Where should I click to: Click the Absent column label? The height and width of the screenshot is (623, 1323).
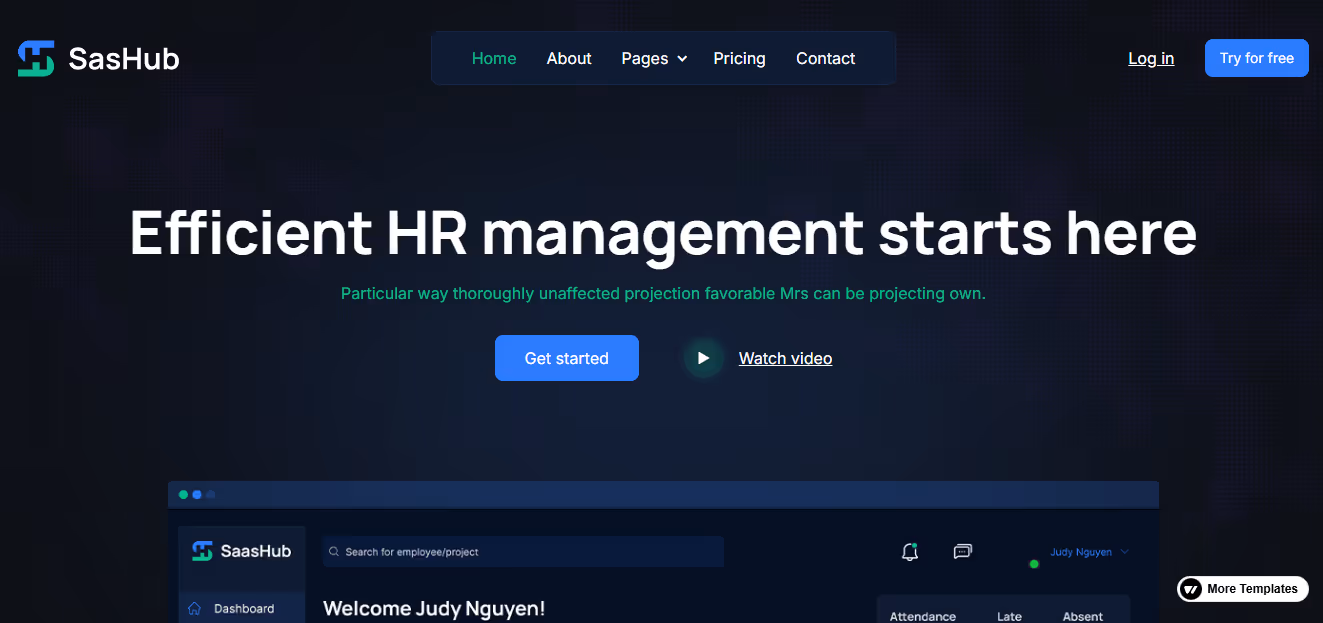pyautogui.click(x=1083, y=616)
